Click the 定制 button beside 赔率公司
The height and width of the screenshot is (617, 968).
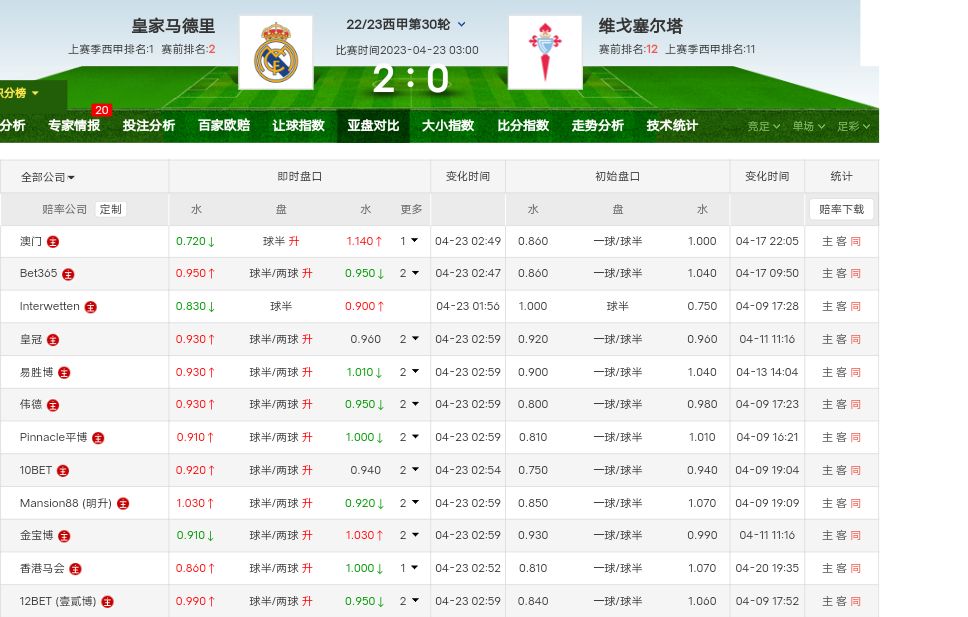click(x=110, y=209)
